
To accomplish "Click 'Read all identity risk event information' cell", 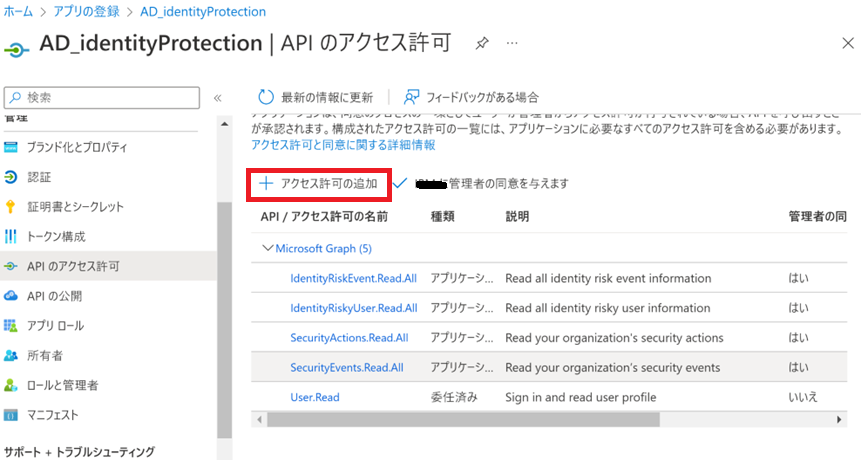I will pos(608,278).
